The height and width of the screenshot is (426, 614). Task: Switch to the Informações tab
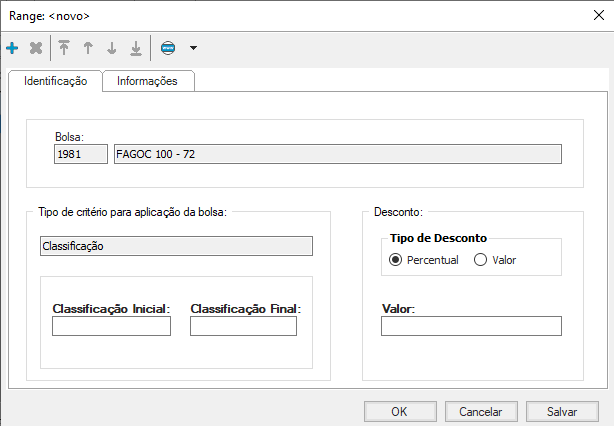(x=147, y=81)
